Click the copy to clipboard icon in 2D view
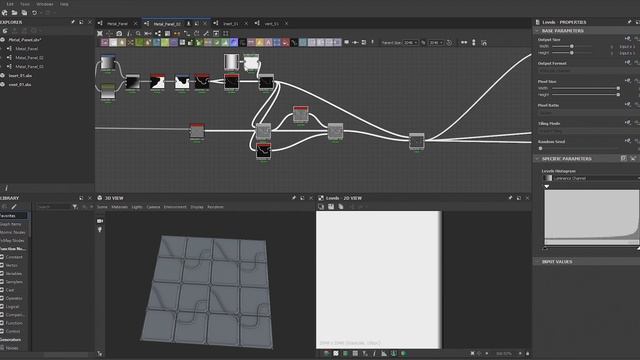 click(x=341, y=207)
